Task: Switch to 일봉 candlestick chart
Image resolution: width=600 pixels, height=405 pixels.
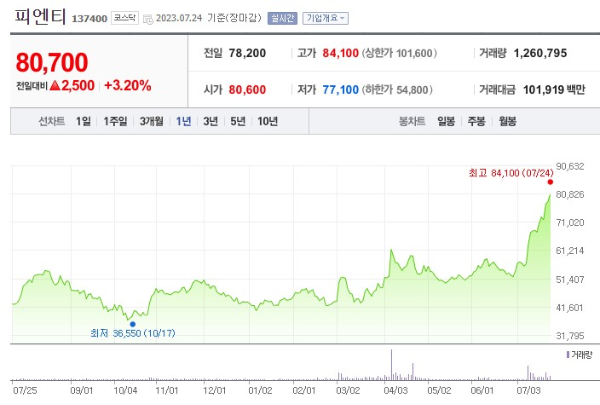Action: point(446,121)
